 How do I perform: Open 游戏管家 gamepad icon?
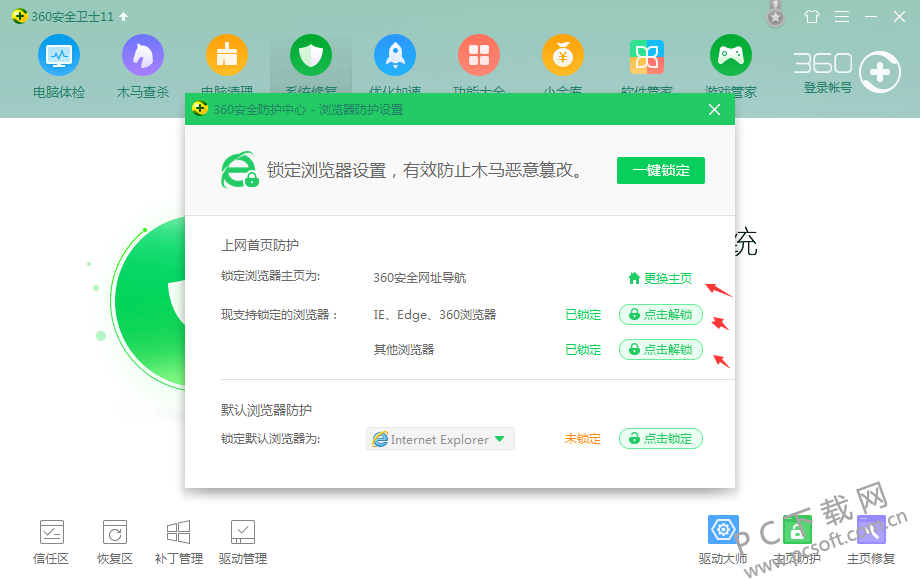(730, 56)
